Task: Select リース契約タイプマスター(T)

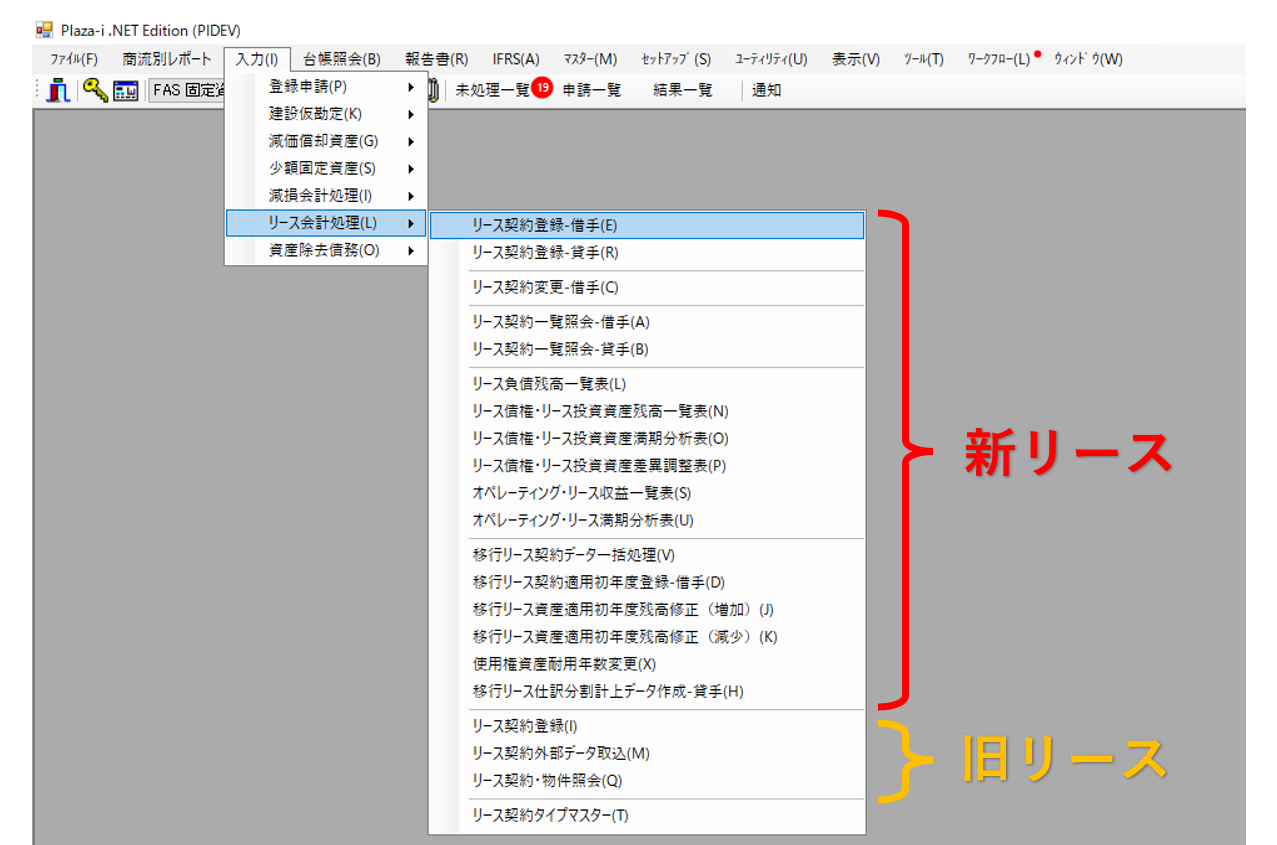Action: coord(647,815)
